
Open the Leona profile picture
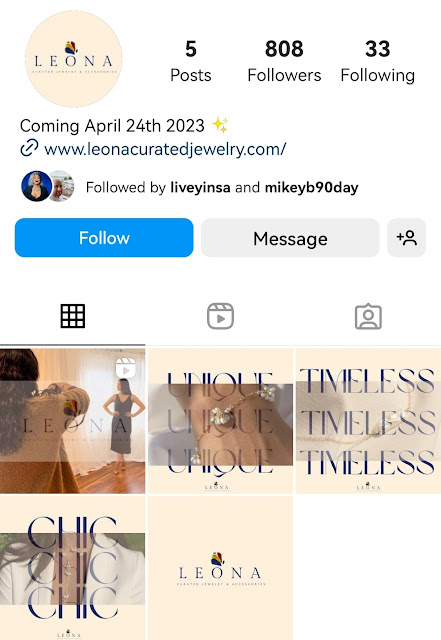click(74, 59)
